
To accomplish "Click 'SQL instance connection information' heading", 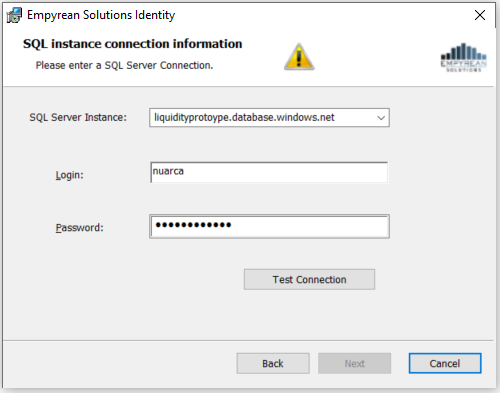I will click(133, 44).
